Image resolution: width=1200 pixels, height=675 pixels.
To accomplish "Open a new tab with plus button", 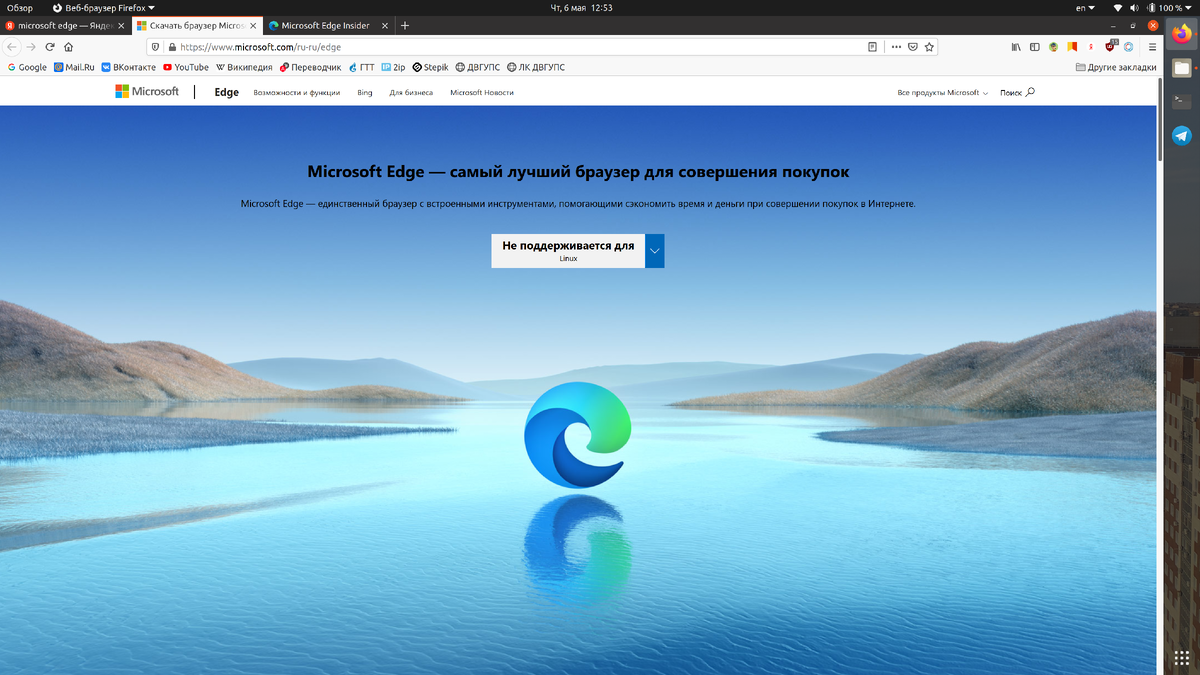I will tap(405, 25).
